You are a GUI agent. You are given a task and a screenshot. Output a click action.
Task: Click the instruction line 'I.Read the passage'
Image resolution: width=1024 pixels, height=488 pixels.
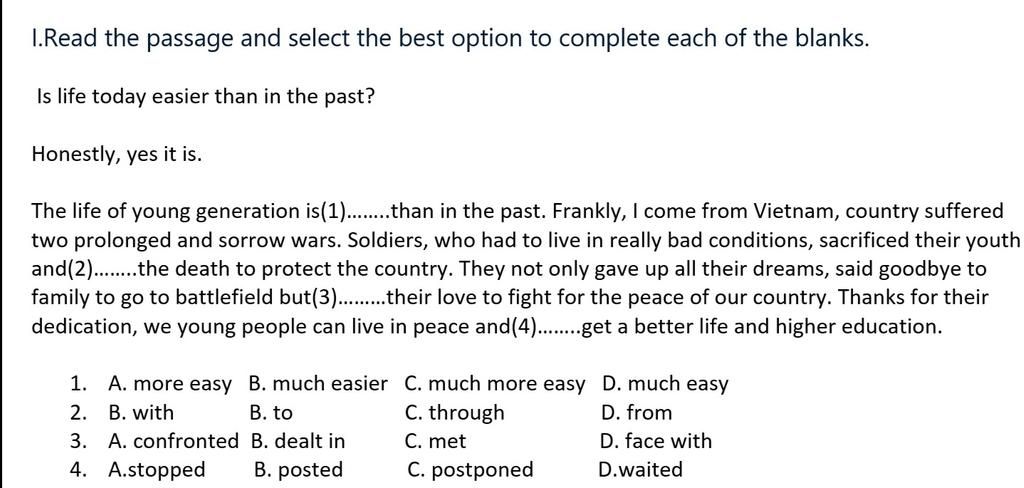[x=450, y=39]
